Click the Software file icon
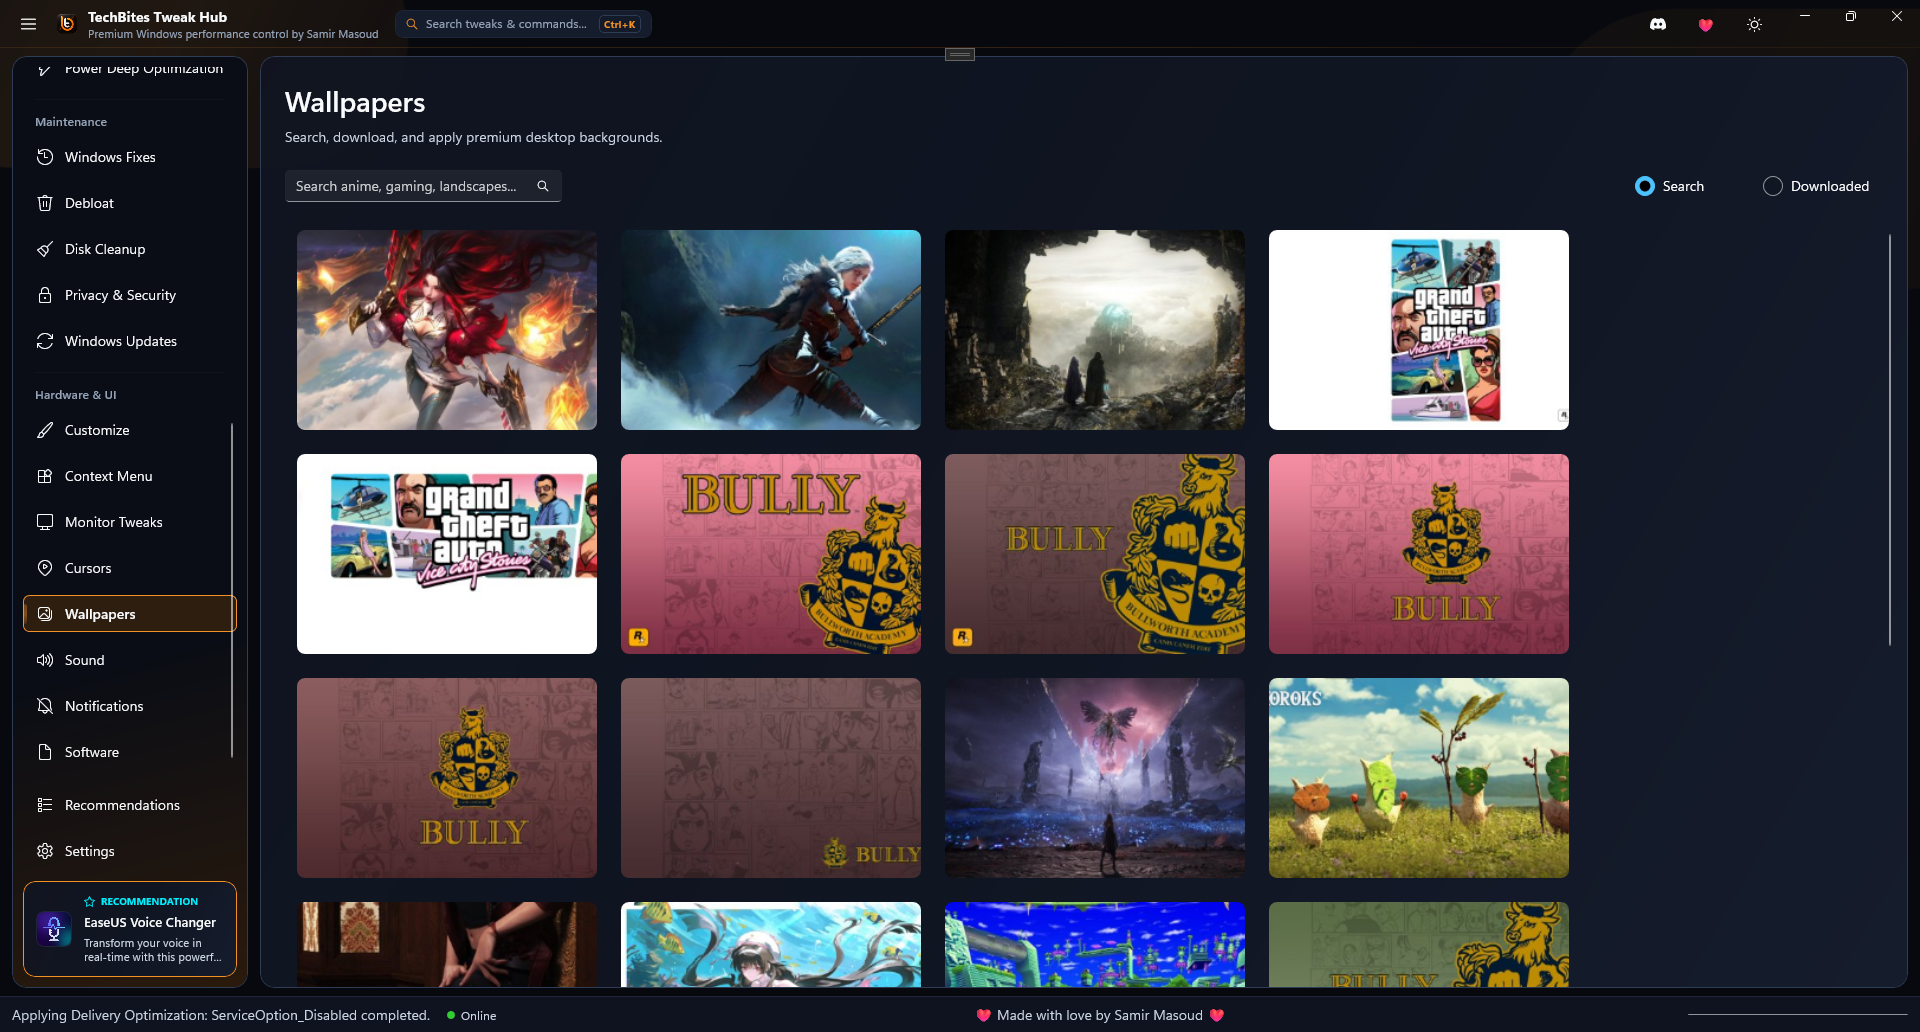 coord(45,752)
